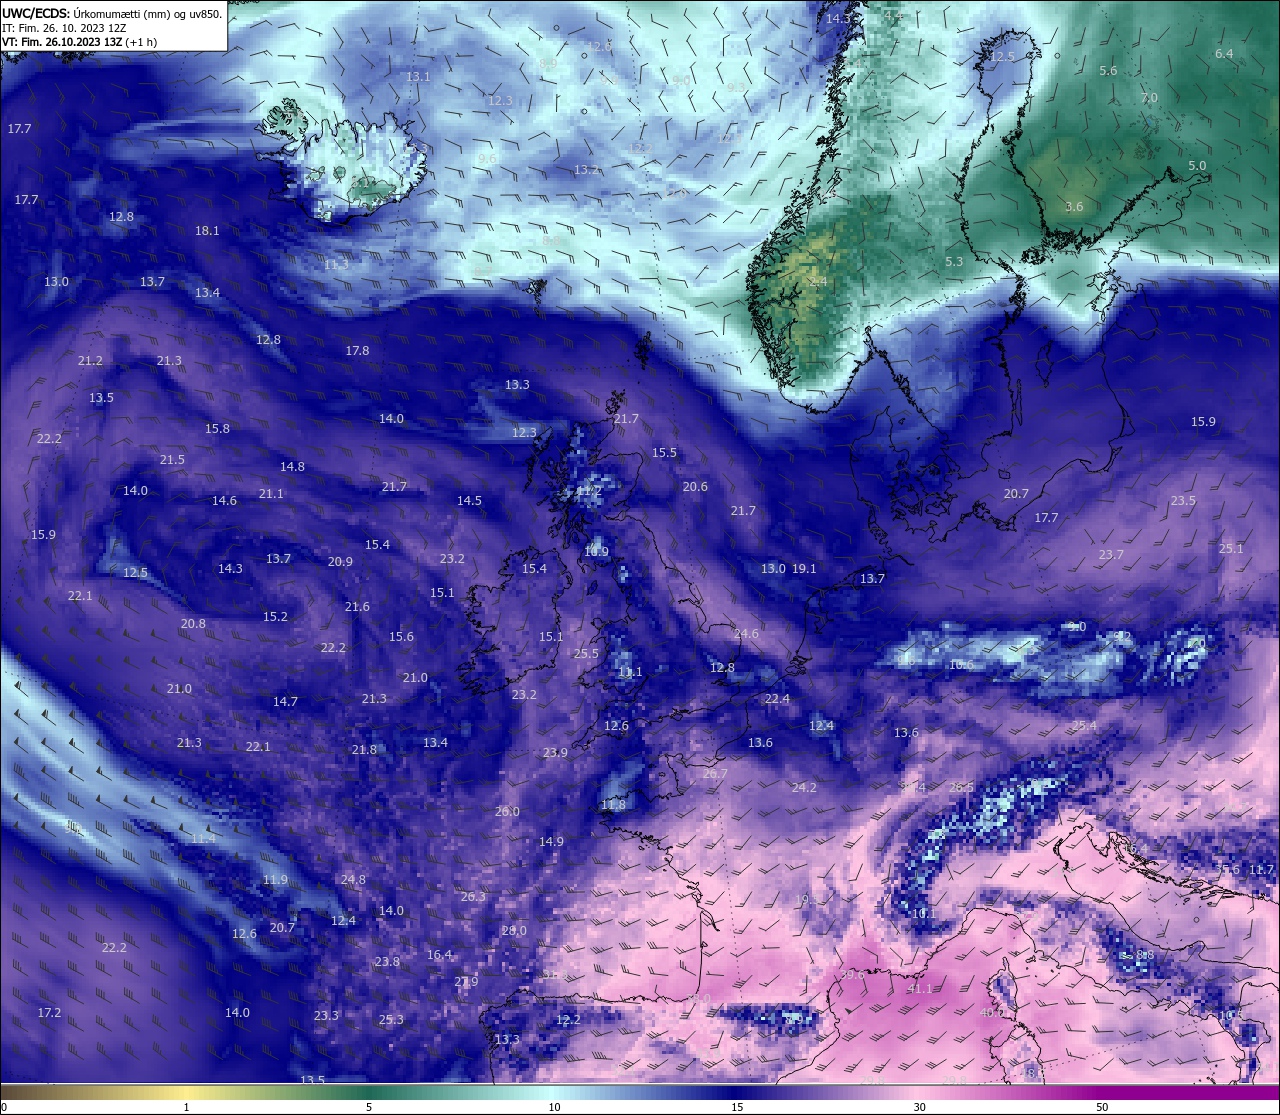Select the 41.1 value over the Mediterranean
1280x1115 pixels.
click(x=919, y=989)
